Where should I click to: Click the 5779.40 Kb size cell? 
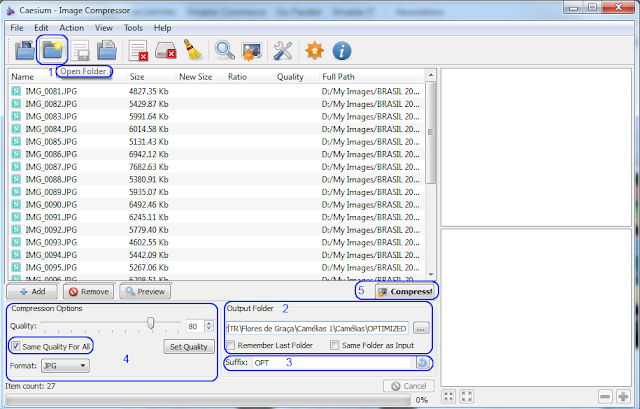149,230
